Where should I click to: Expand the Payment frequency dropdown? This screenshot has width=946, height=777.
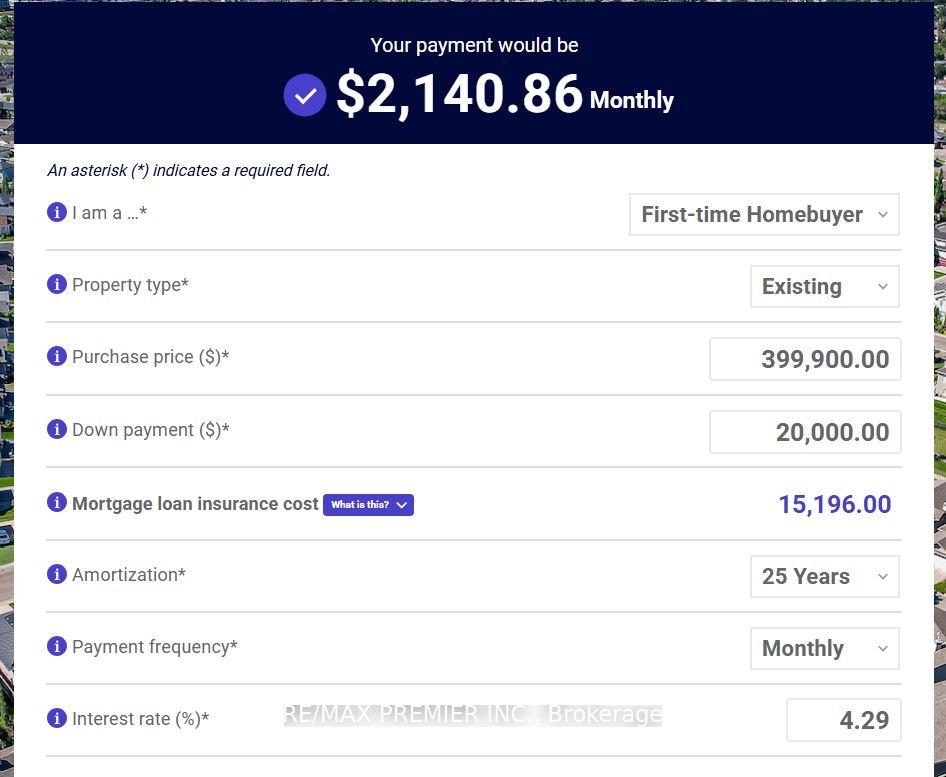pos(824,649)
